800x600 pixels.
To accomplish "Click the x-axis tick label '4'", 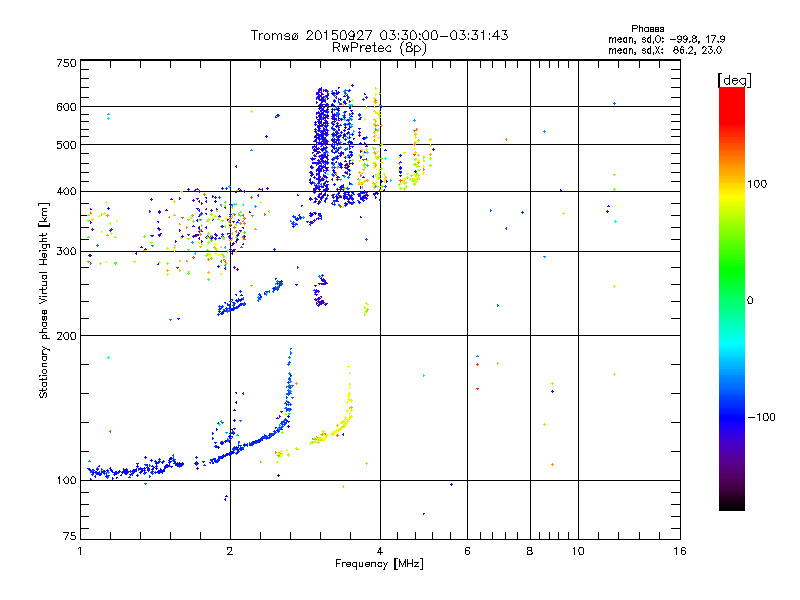I will 380,552.
